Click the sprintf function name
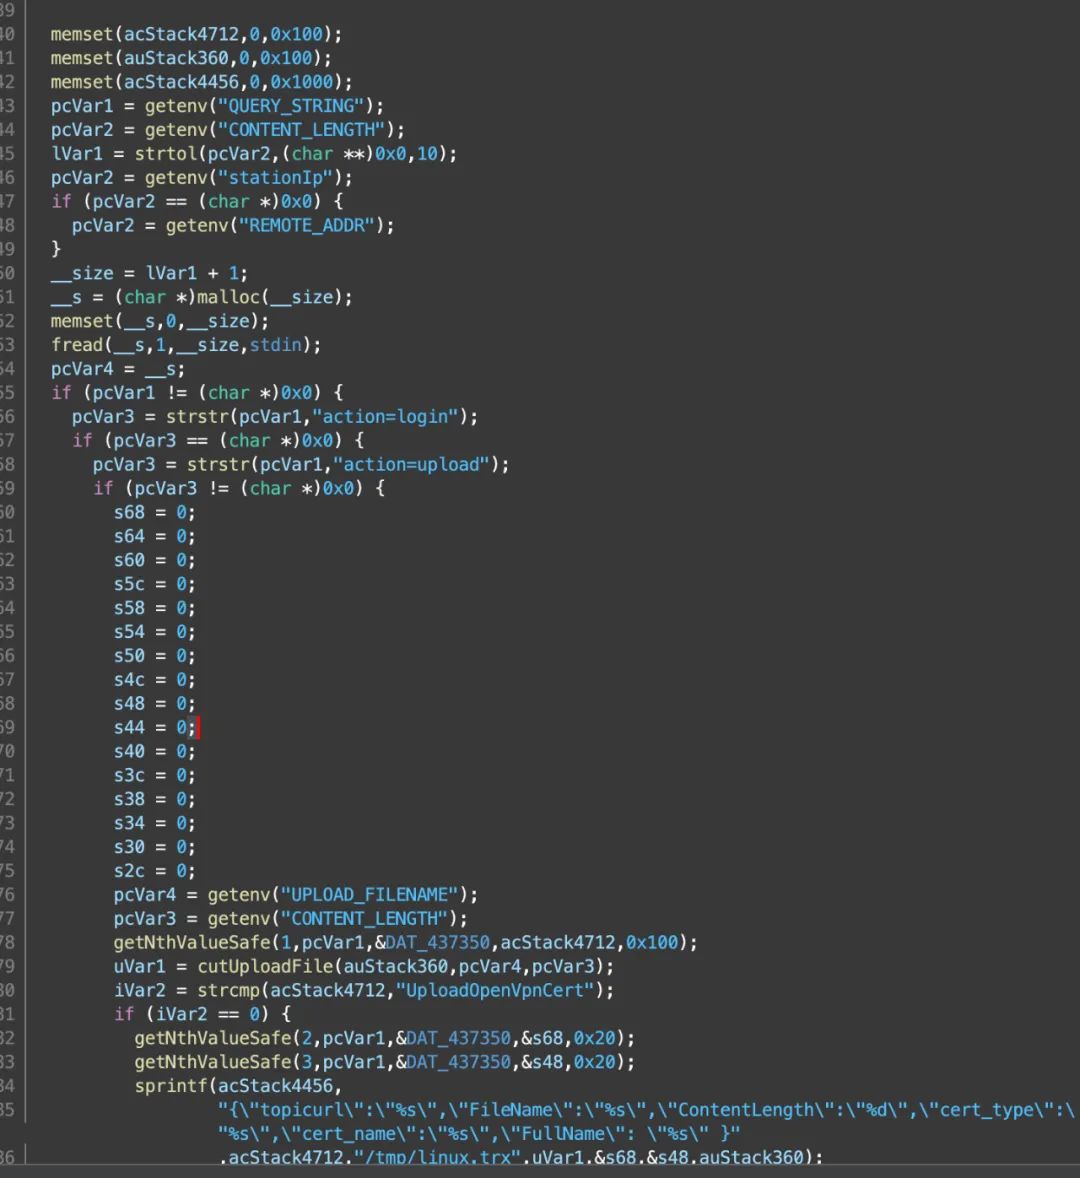Viewport: 1080px width, 1178px height. coord(170,1087)
